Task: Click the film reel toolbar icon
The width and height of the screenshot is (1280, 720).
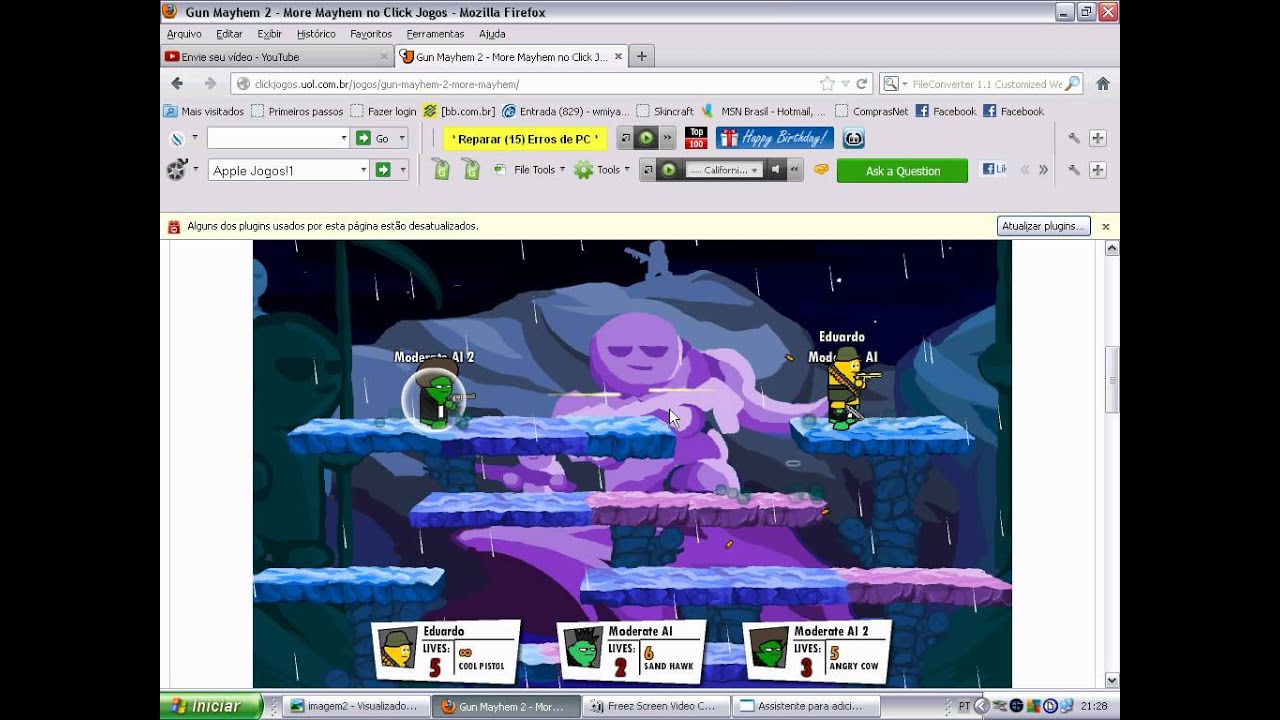Action: (177, 171)
